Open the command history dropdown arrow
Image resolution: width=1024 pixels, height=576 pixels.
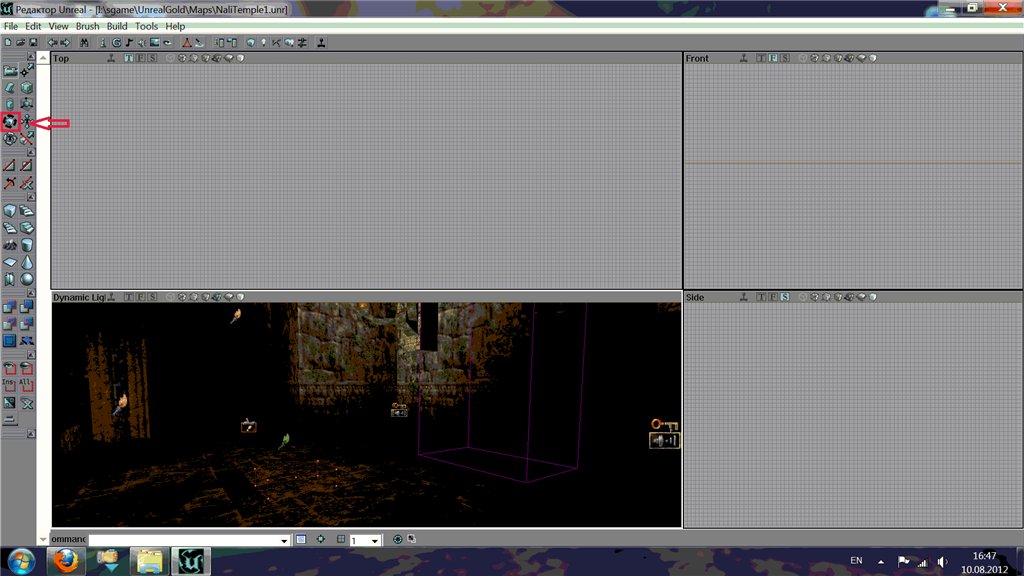pos(284,540)
